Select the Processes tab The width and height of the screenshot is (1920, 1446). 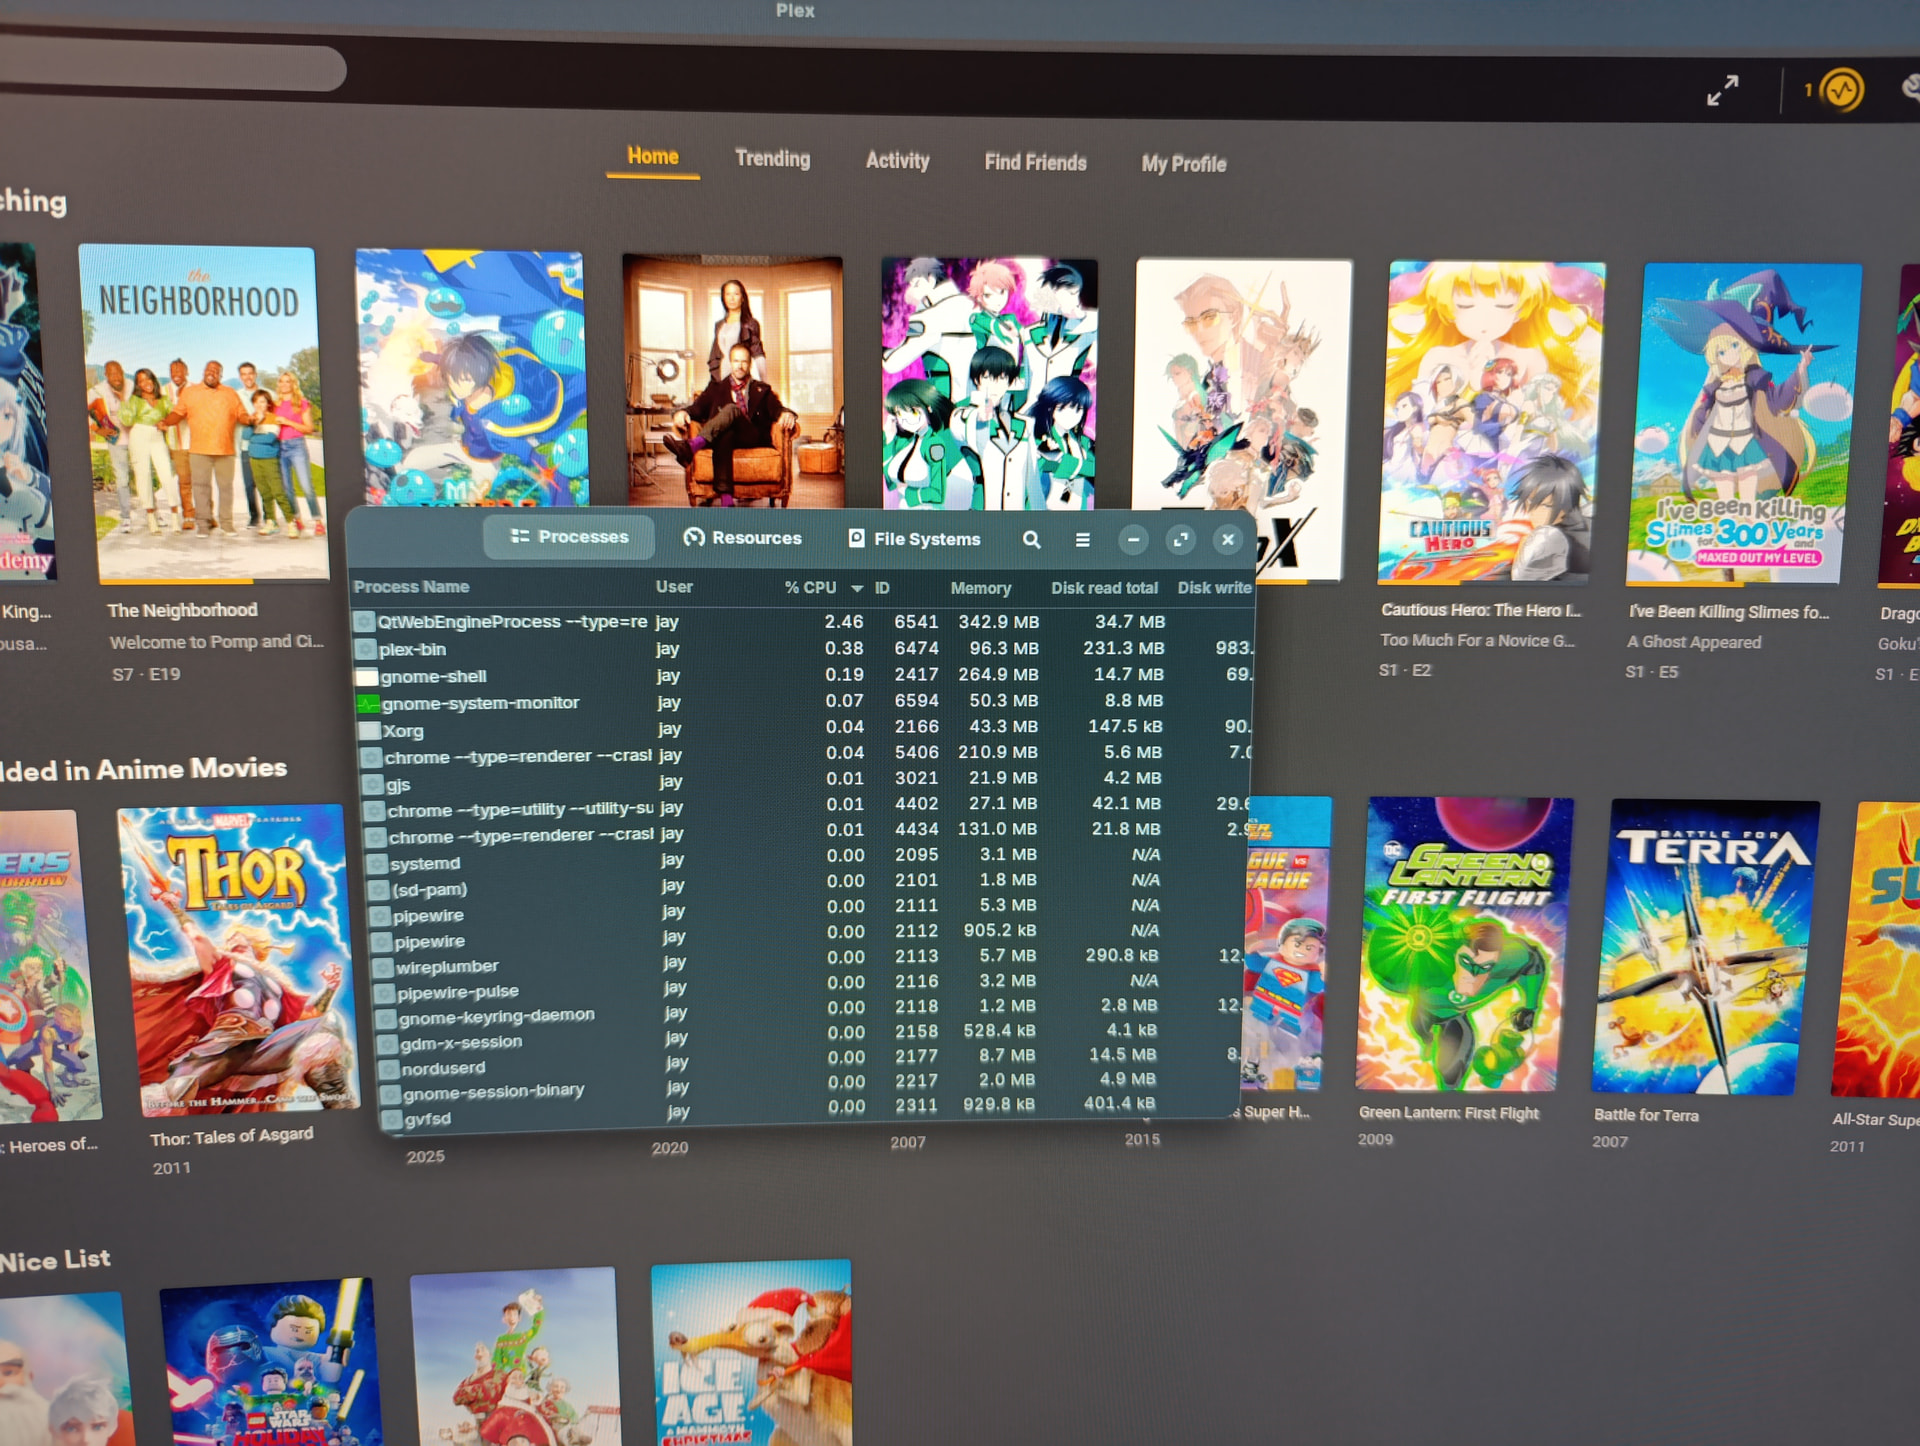coord(569,537)
